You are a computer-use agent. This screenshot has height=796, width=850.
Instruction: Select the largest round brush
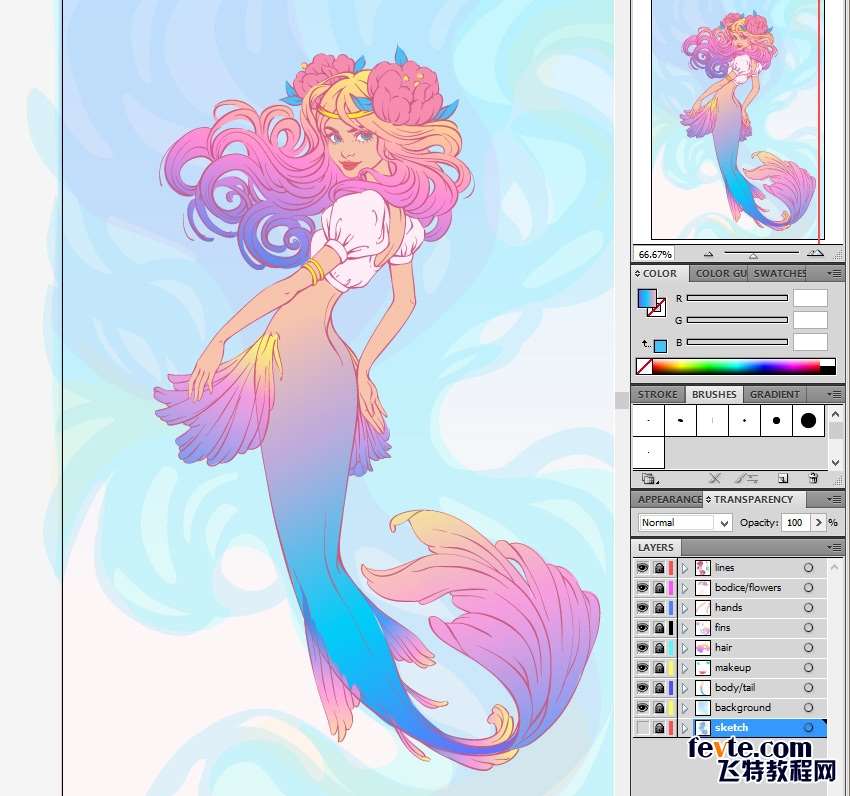[808, 420]
